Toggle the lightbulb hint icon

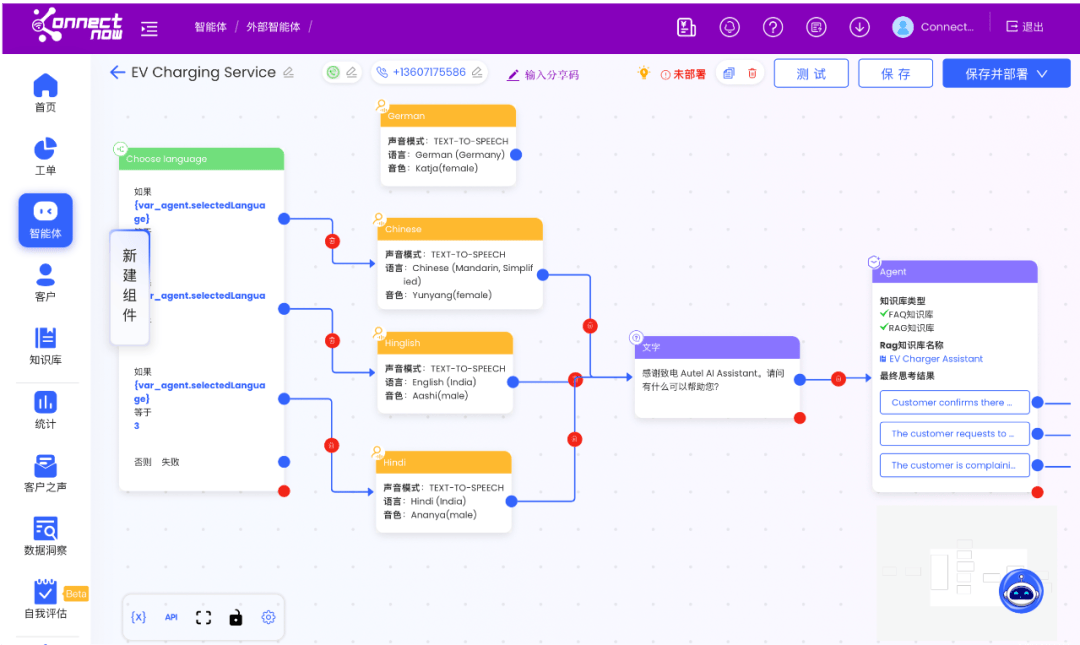644,73
